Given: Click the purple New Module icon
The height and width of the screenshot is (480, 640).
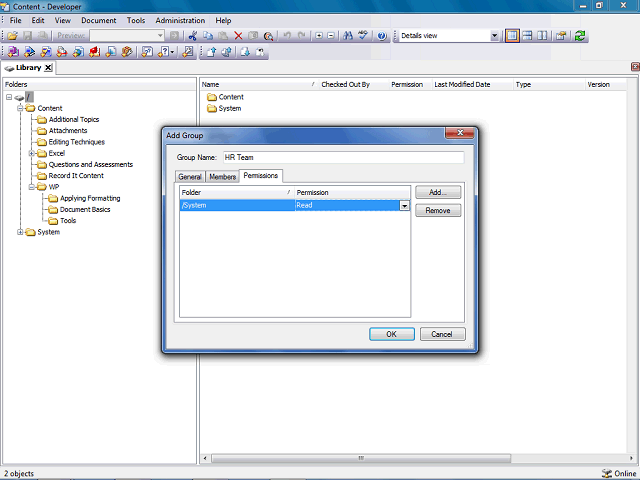Looking at the screenshot, I should 13,52.
